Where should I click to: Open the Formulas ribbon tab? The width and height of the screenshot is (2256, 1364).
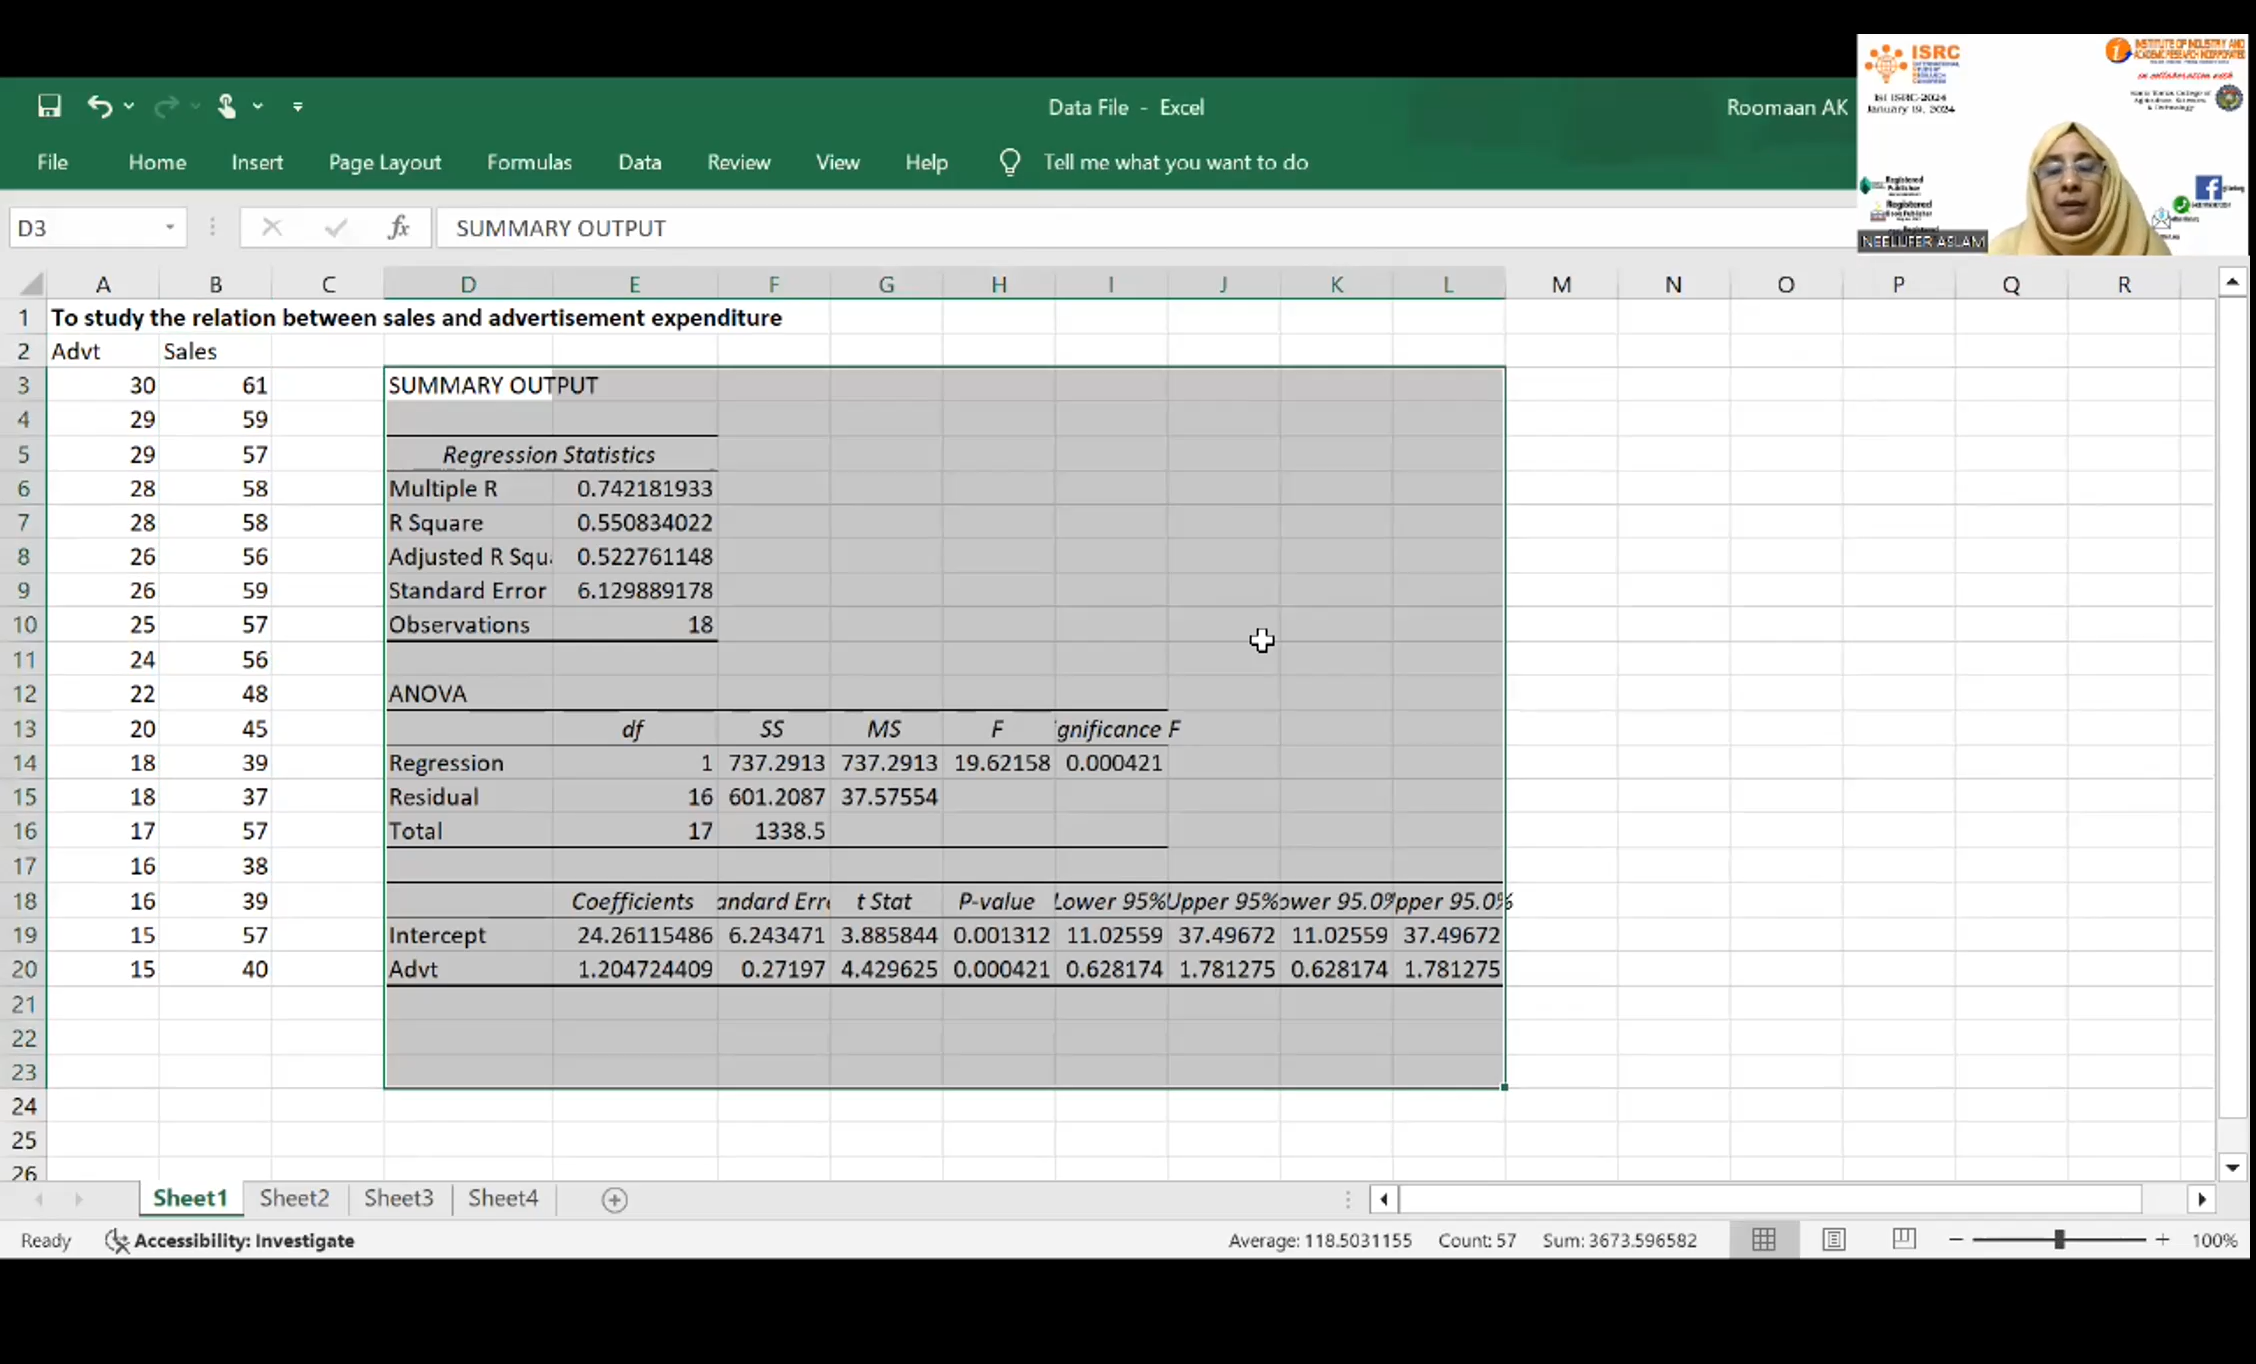(x=529, y=162)
